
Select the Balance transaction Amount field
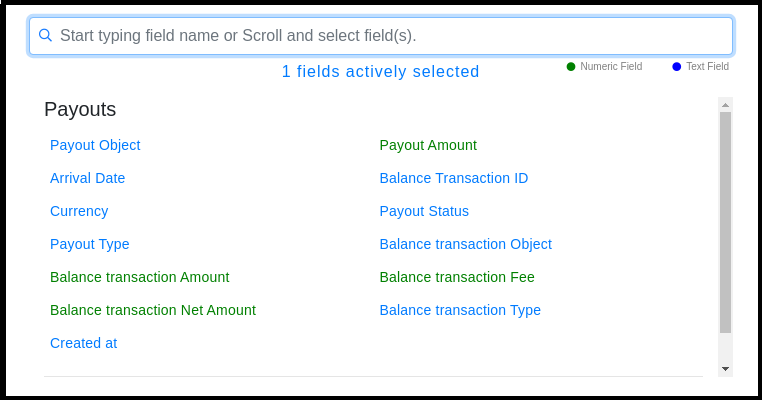tap(139, 277)
